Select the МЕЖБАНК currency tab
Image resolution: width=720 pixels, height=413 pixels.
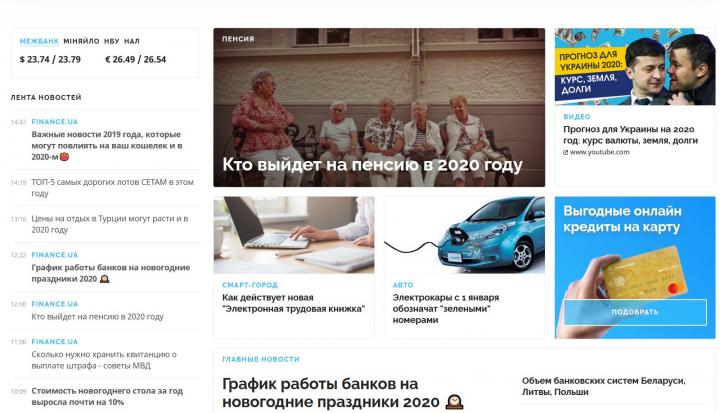pos(39,41)
